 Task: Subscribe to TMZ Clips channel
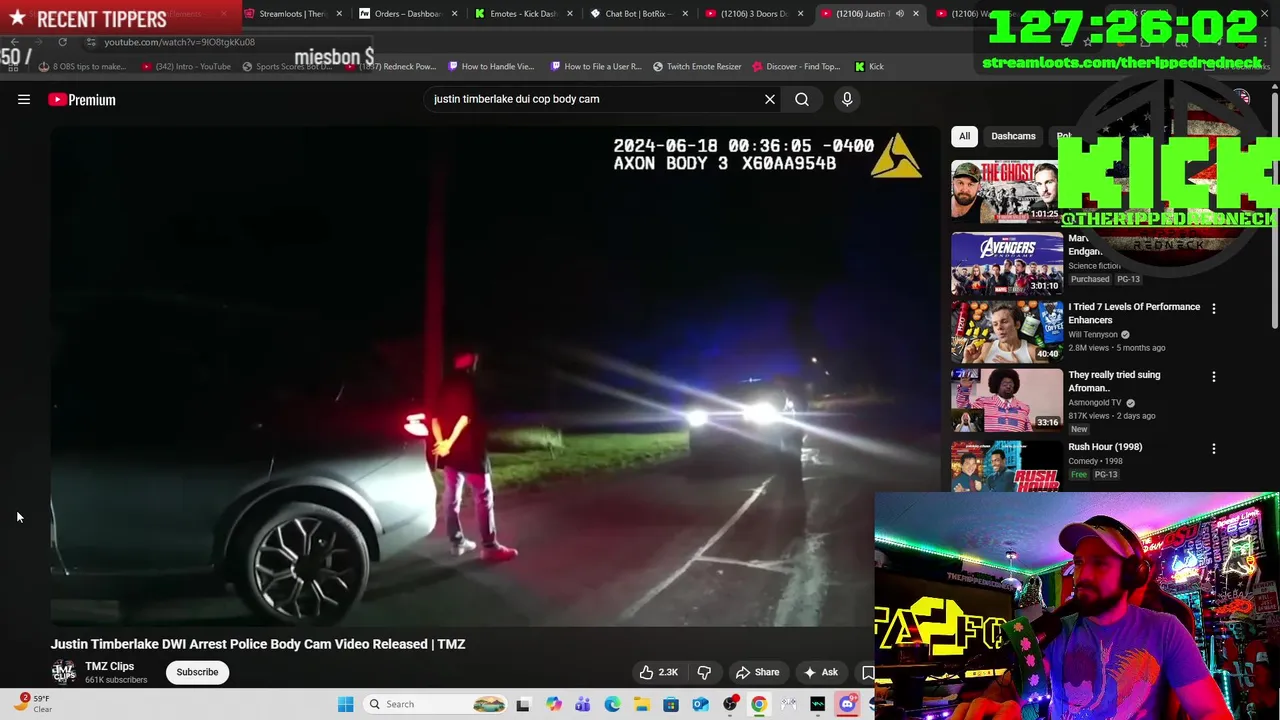[x=197, y=672]
